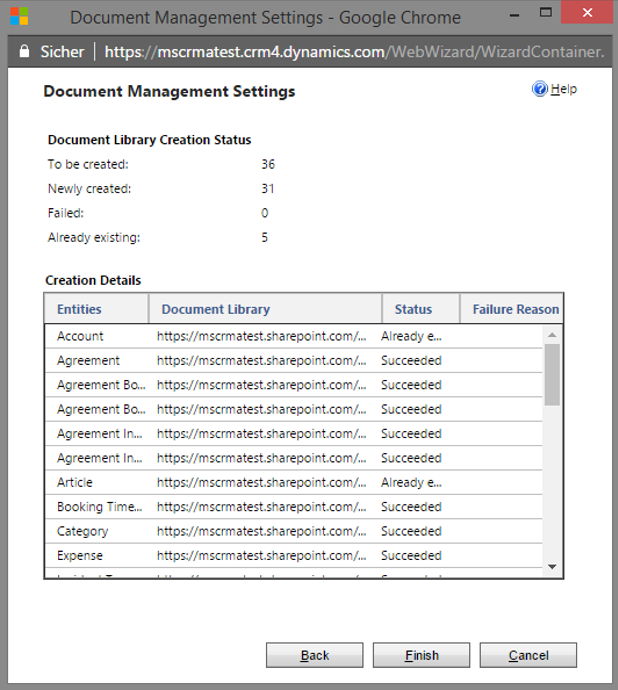Sort by the Failure Reason column header
This screenshot has width=618, height=690.
pos(512,309)
